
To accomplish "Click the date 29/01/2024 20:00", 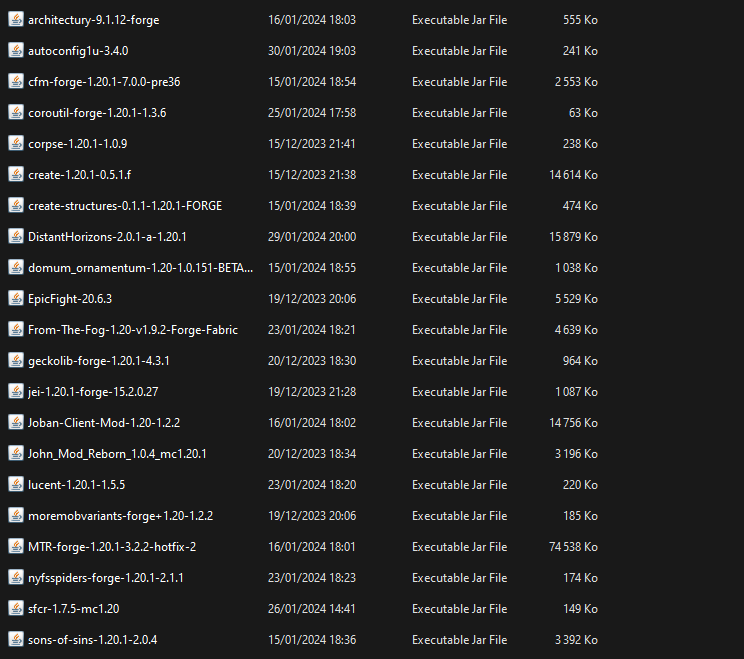I will coord(312,237).
